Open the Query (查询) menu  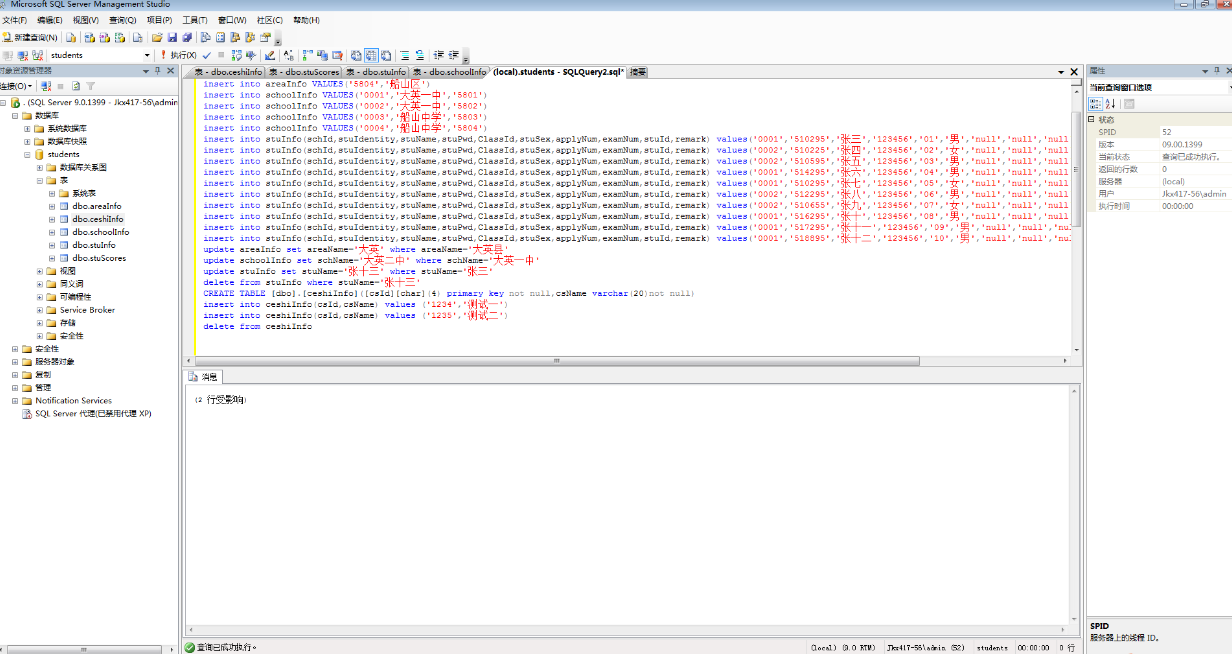123,20
